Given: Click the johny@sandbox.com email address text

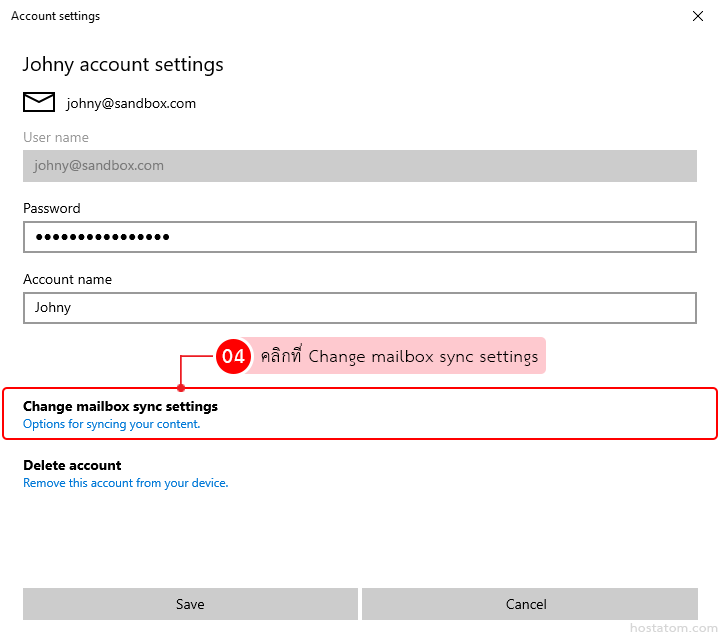Looking at the screenshot, I should pyautogui.click(x=131, y=103).
